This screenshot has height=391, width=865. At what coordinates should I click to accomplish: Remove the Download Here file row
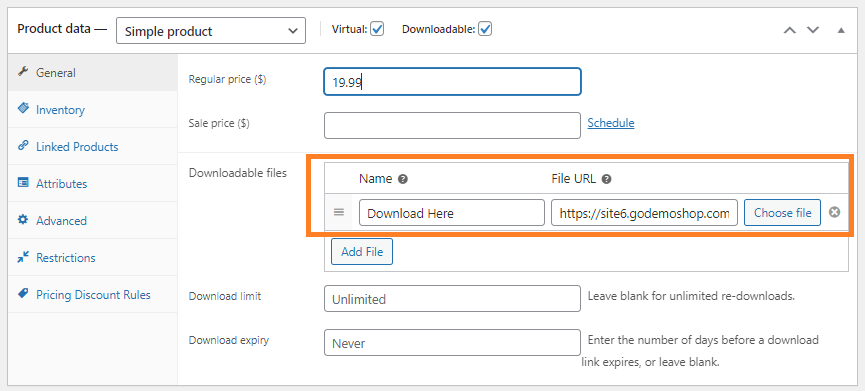(x=835, y=212)
